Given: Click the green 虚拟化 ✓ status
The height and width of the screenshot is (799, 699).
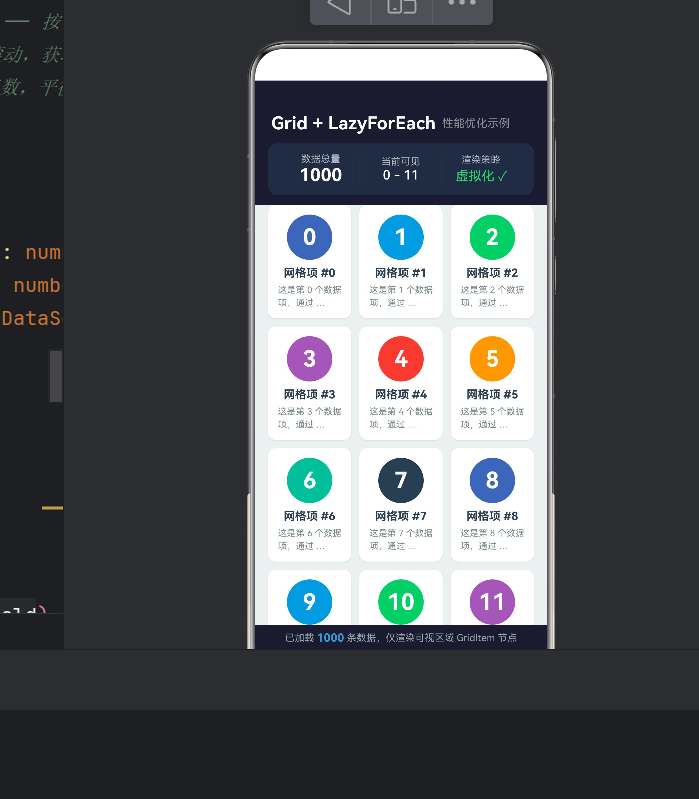Looking at the screenshot, I should [x=481, y=176].
